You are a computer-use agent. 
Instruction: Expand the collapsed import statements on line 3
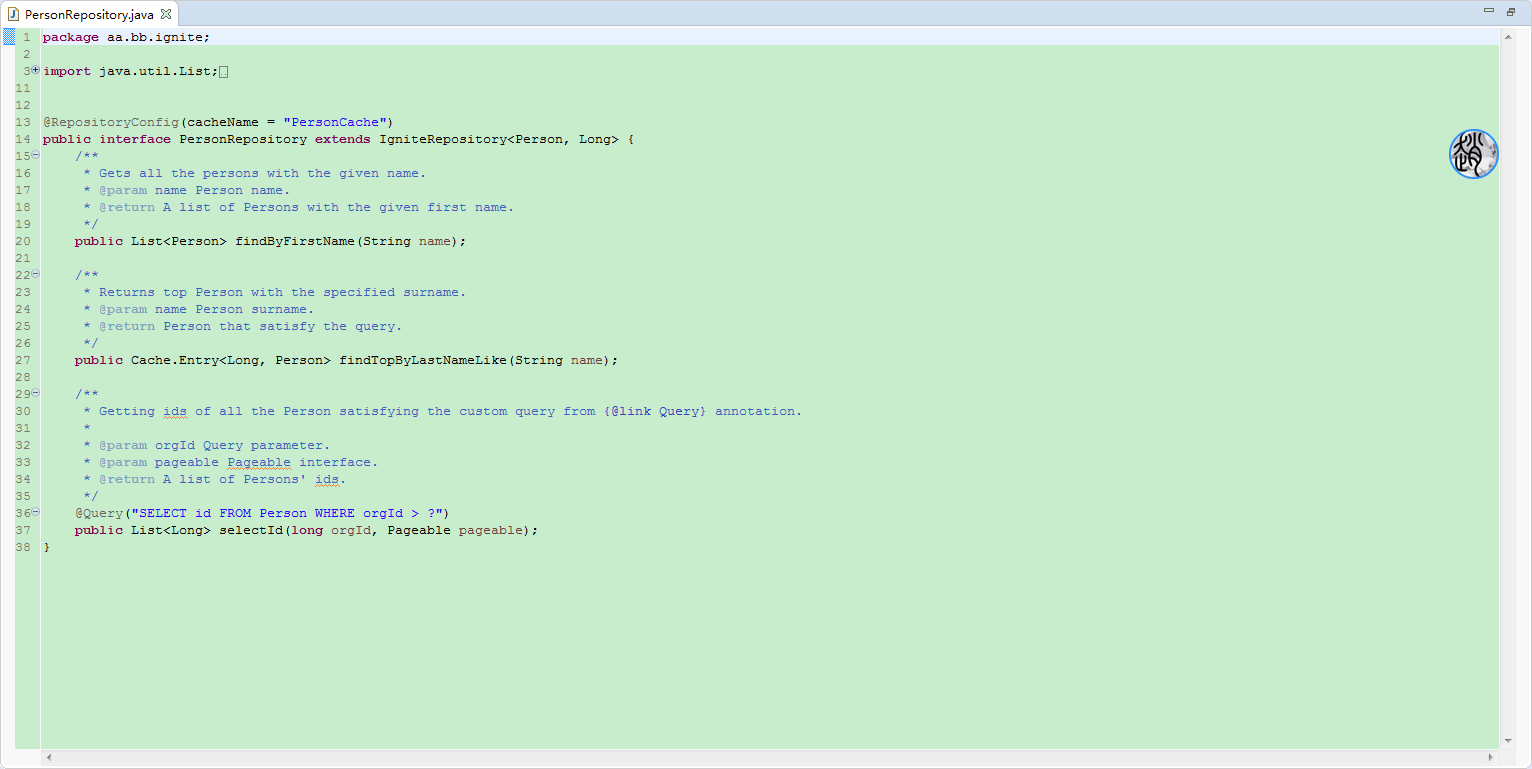coord(34,70)
